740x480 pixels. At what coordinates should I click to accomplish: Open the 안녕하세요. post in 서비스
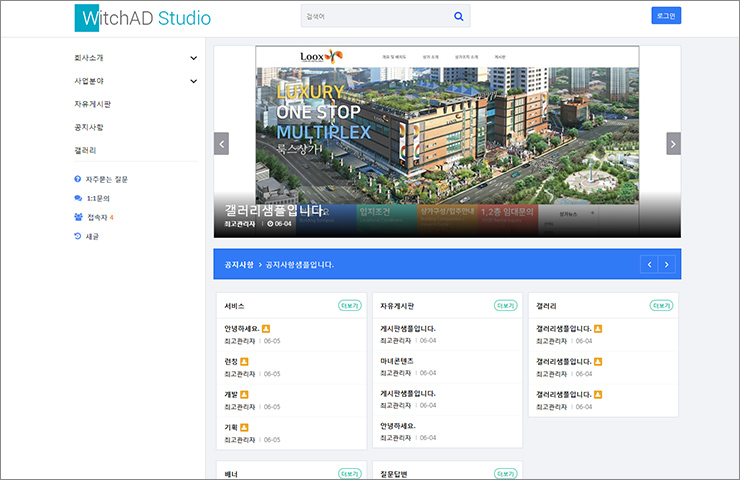tap(242, 328)
